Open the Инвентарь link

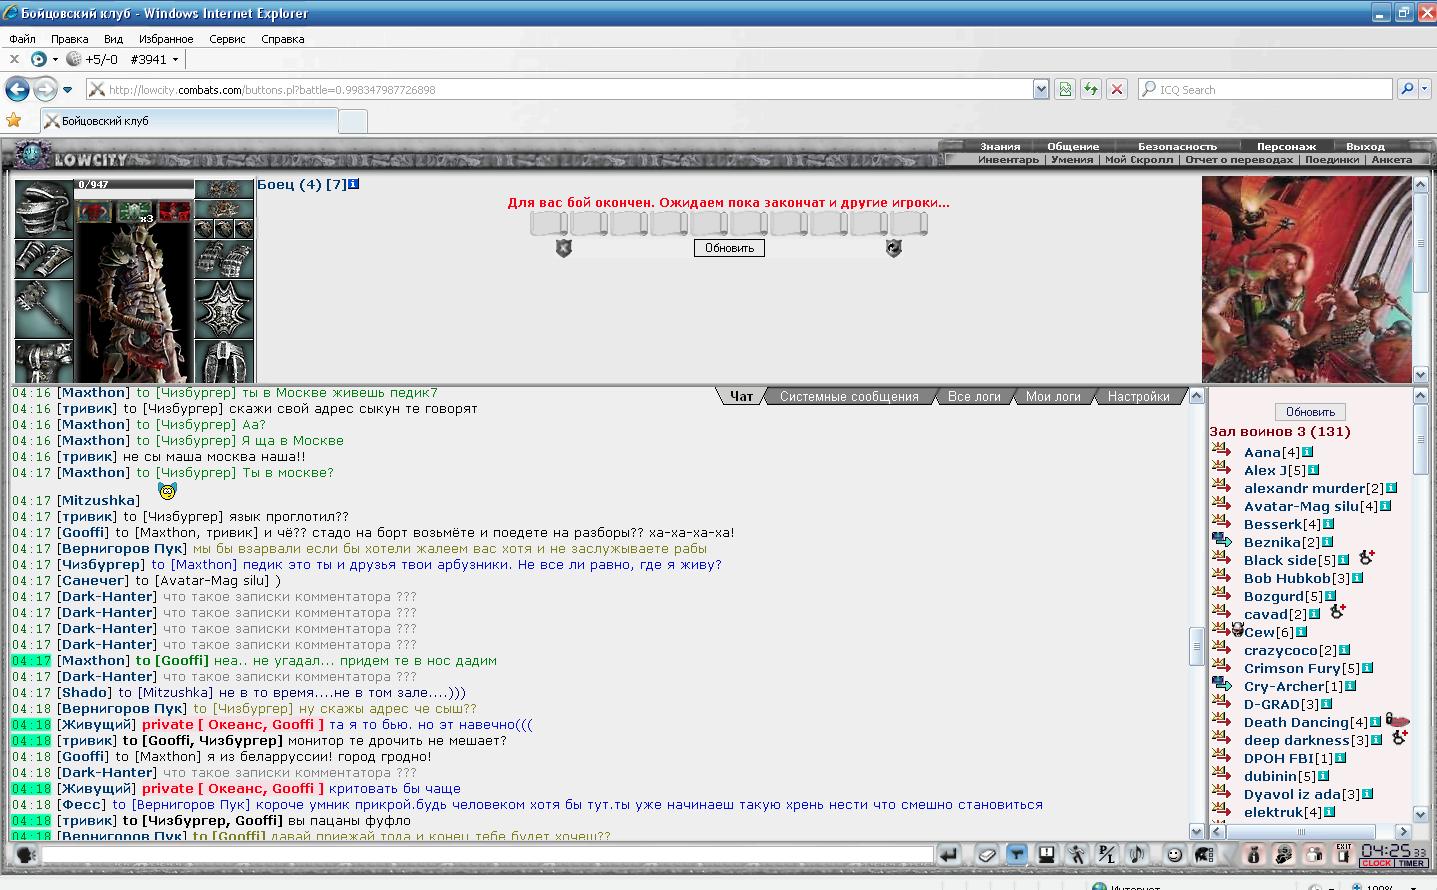(1008, 159)
